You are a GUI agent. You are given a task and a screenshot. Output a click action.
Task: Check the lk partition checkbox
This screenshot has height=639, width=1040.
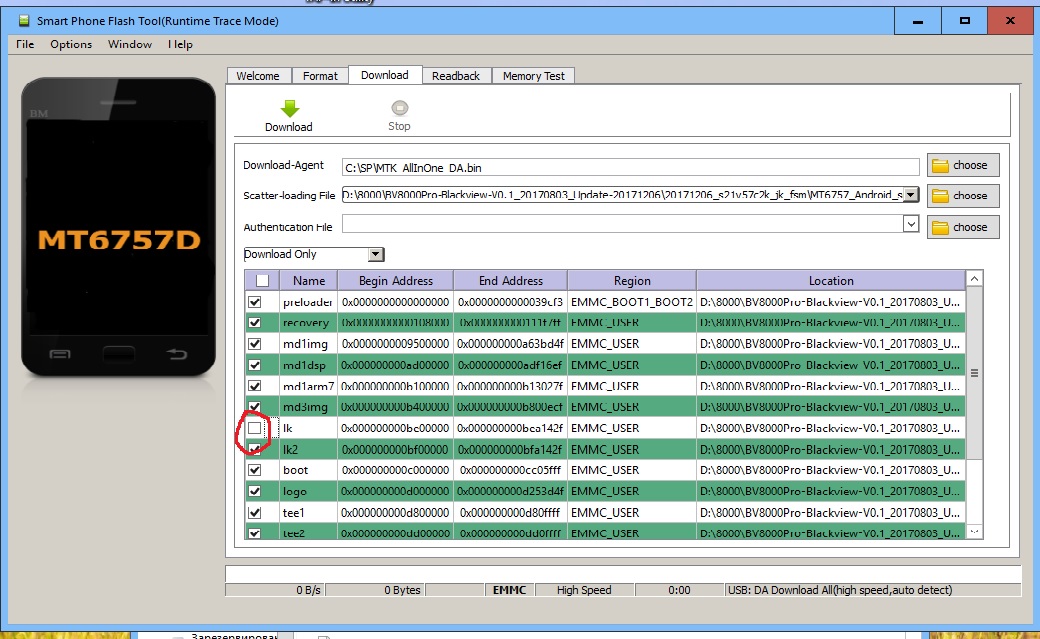[x=255, y=428]
